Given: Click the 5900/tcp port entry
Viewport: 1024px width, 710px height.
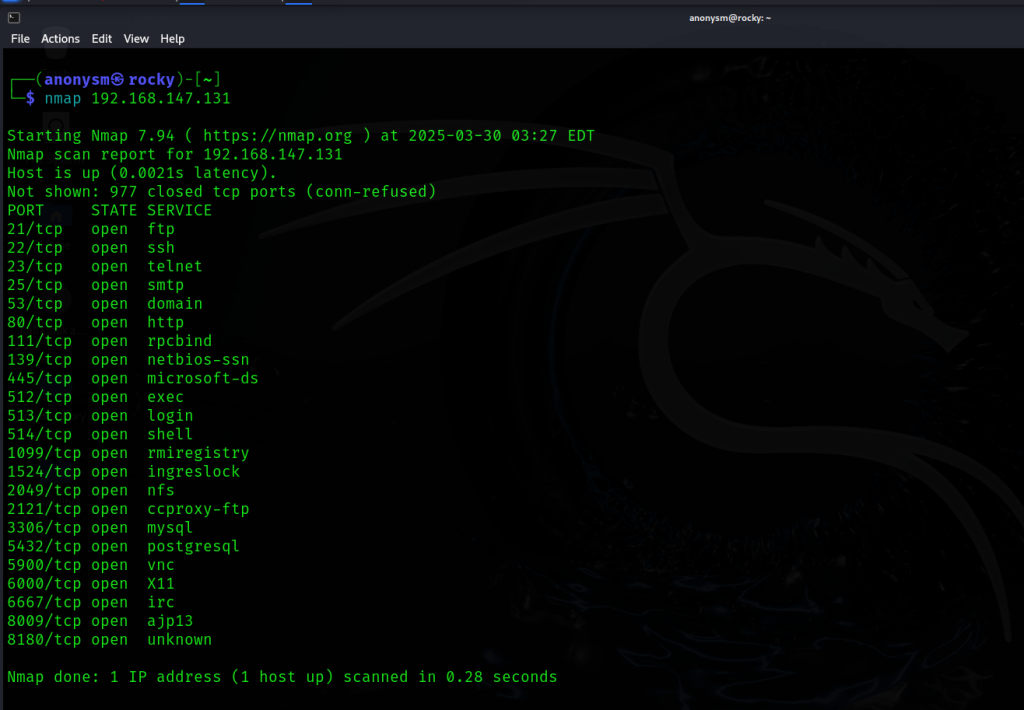Looking at the screenshot, I should 44,565.
